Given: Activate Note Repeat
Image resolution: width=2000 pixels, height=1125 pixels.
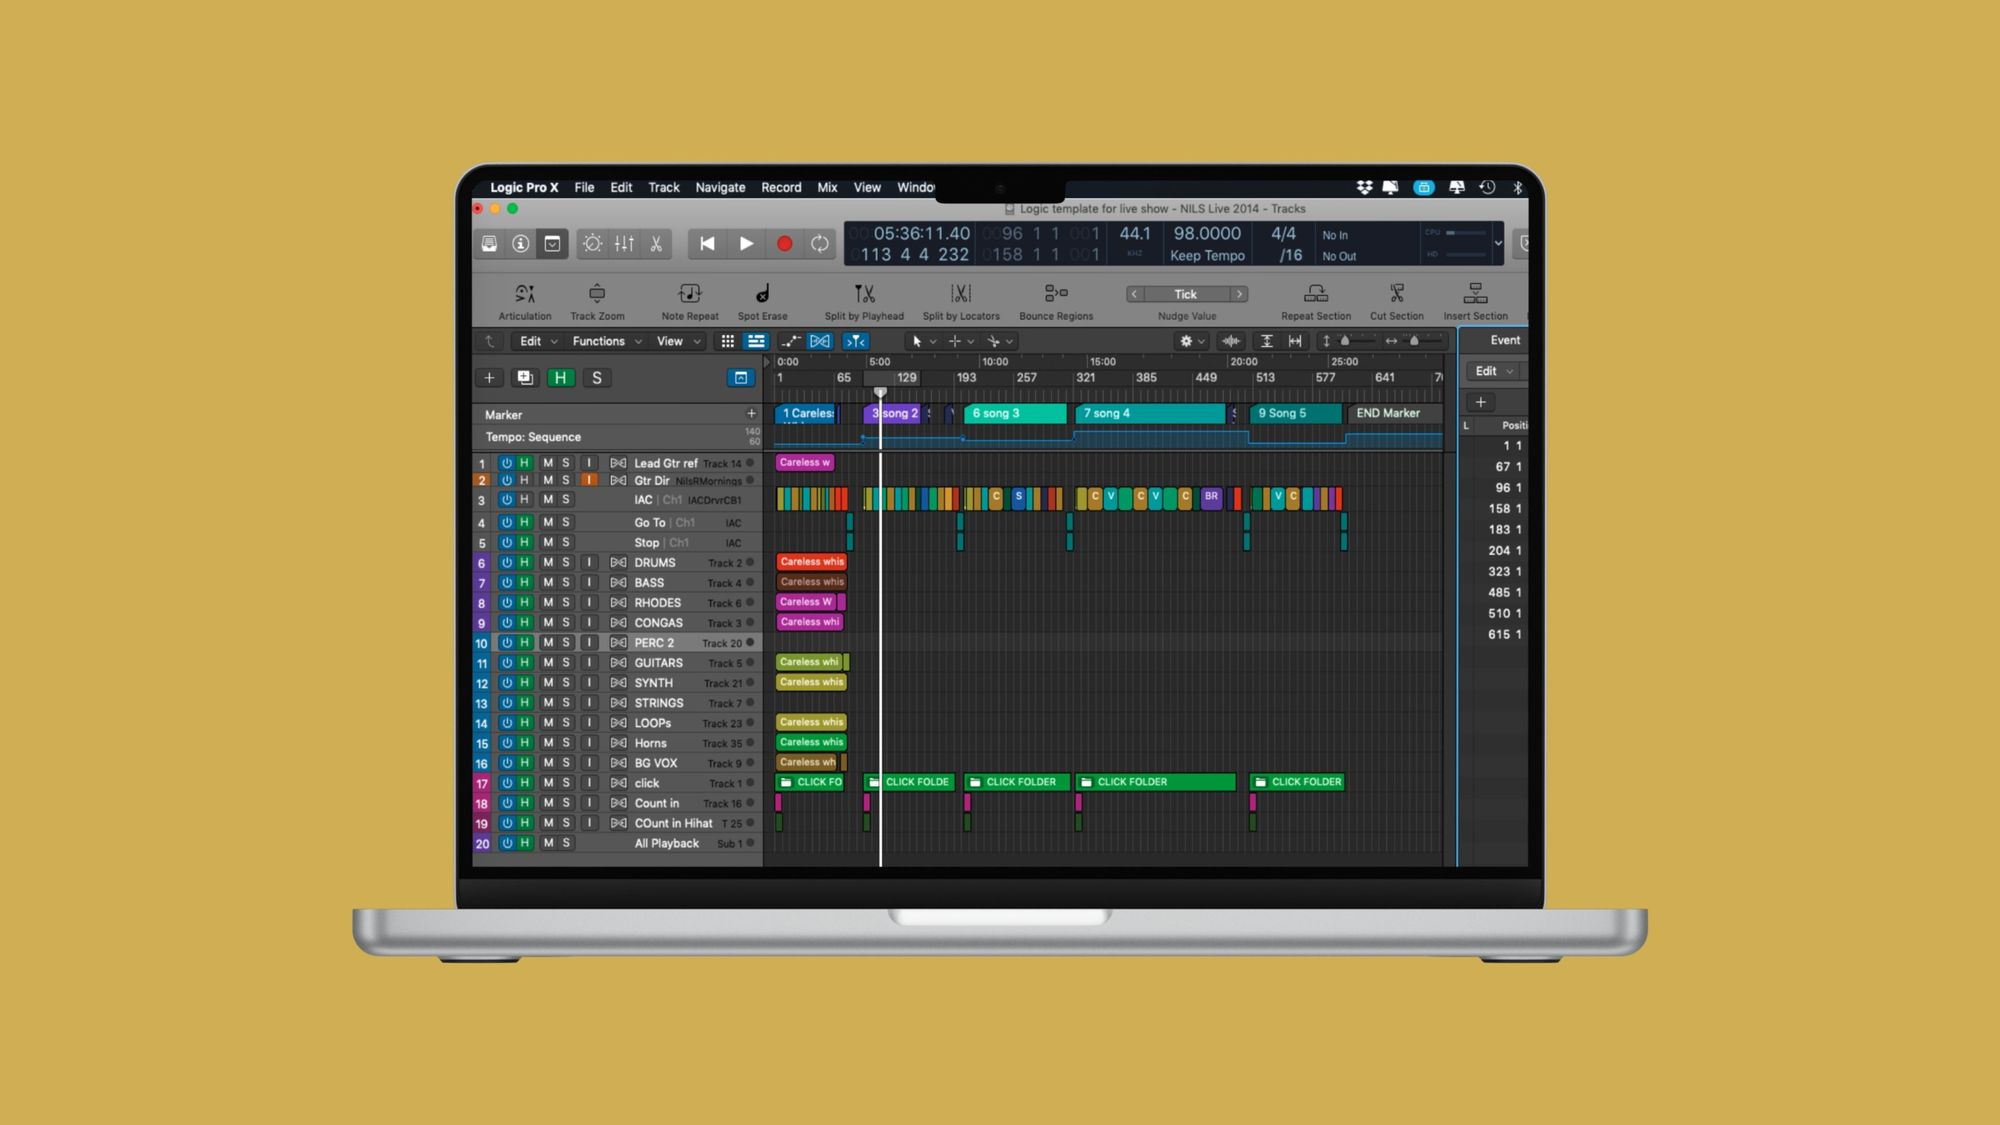Looking at the screenshot, I should point(690,294).
